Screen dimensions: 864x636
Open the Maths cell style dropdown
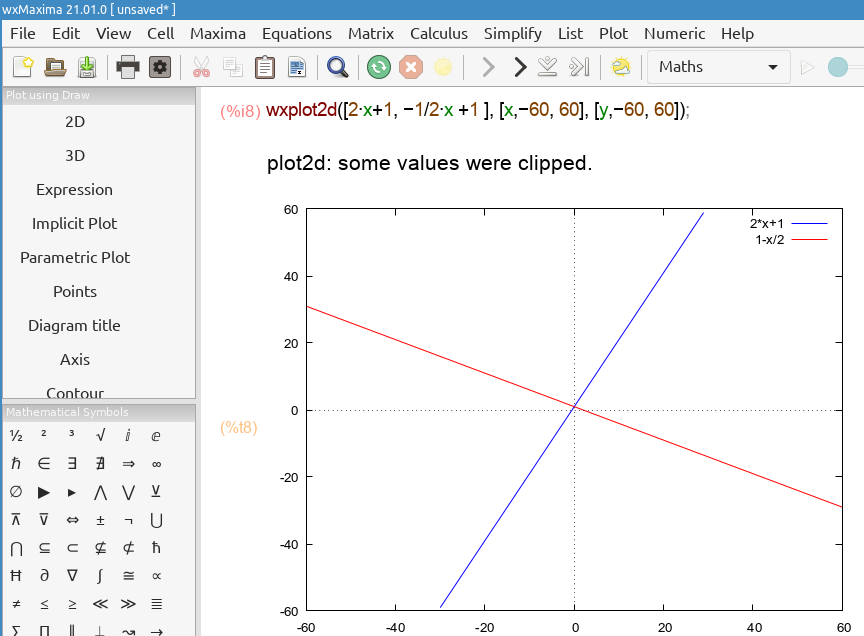pos(717,67)
